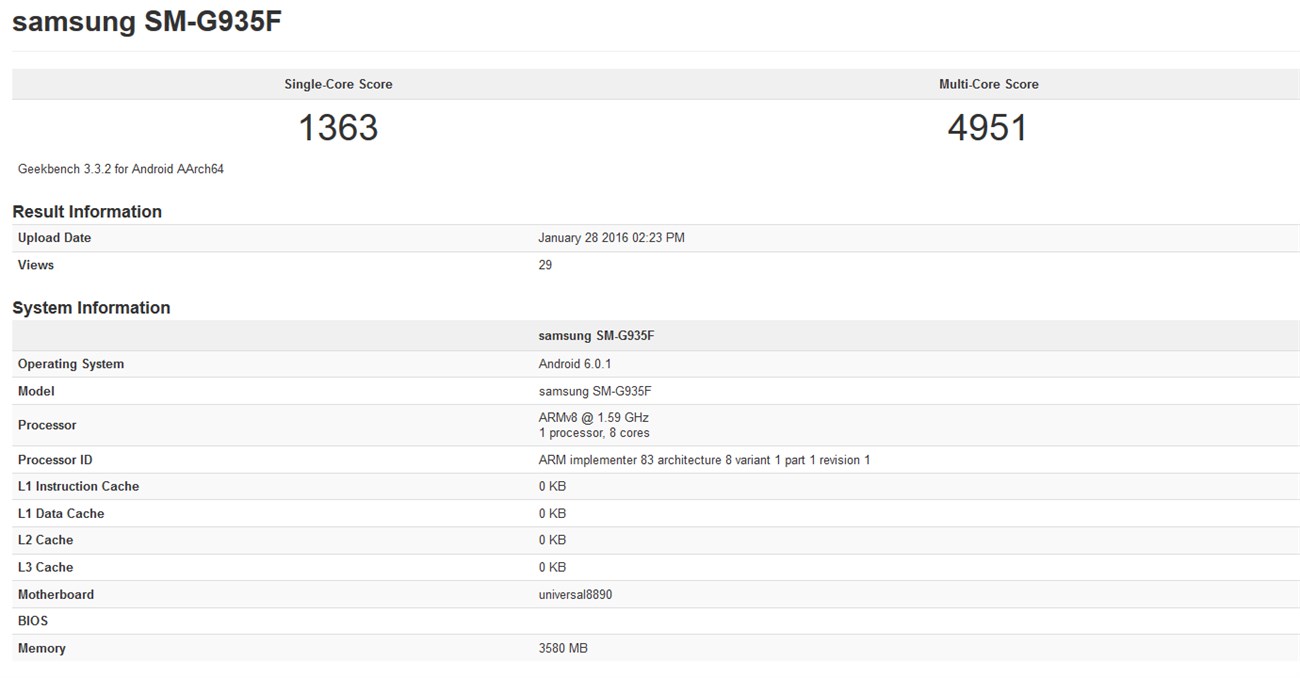
Task: Click the samsung SM-G935F table column header
Action: click(x=596, y=336)
